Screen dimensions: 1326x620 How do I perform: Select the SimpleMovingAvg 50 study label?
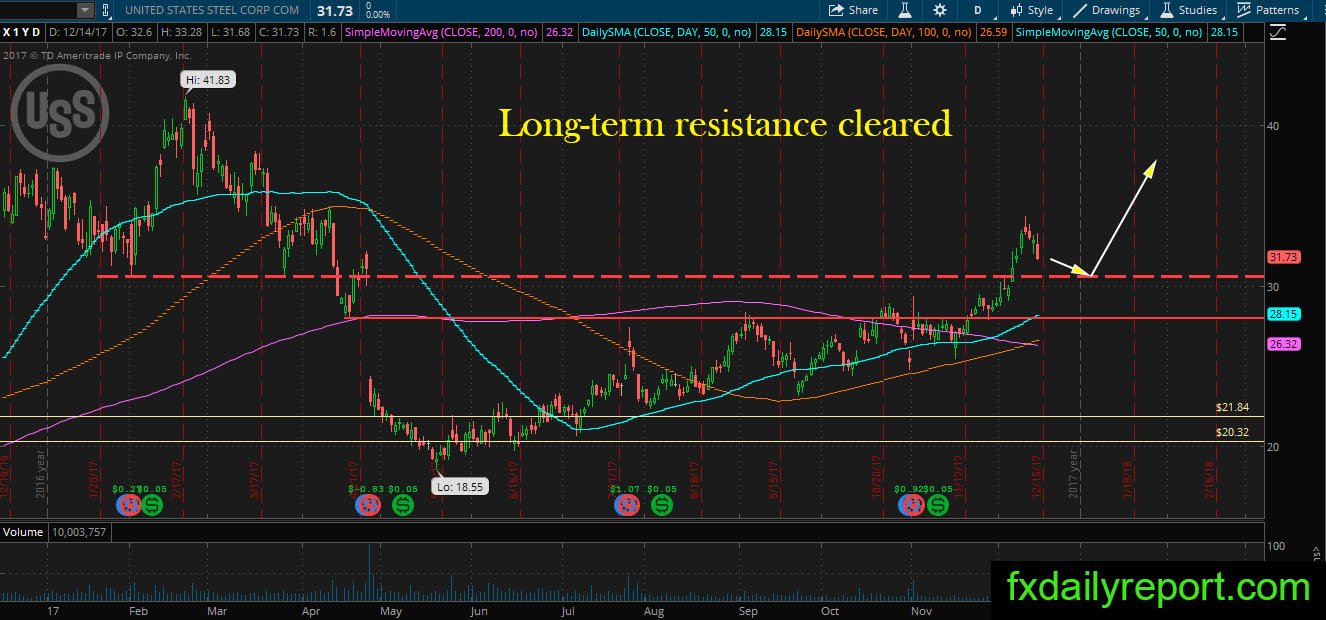coord(1110,32)
